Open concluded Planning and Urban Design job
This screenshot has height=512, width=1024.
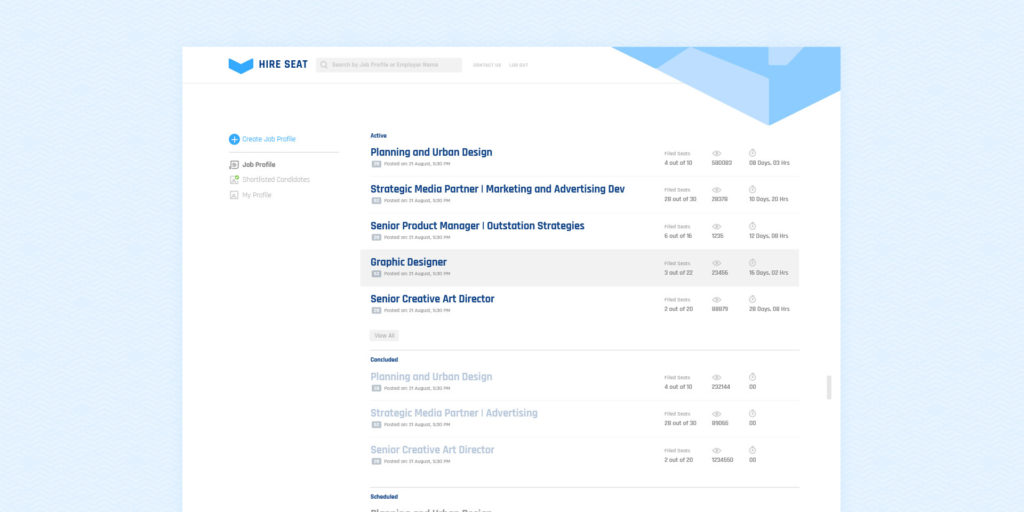tap(431, 377)
